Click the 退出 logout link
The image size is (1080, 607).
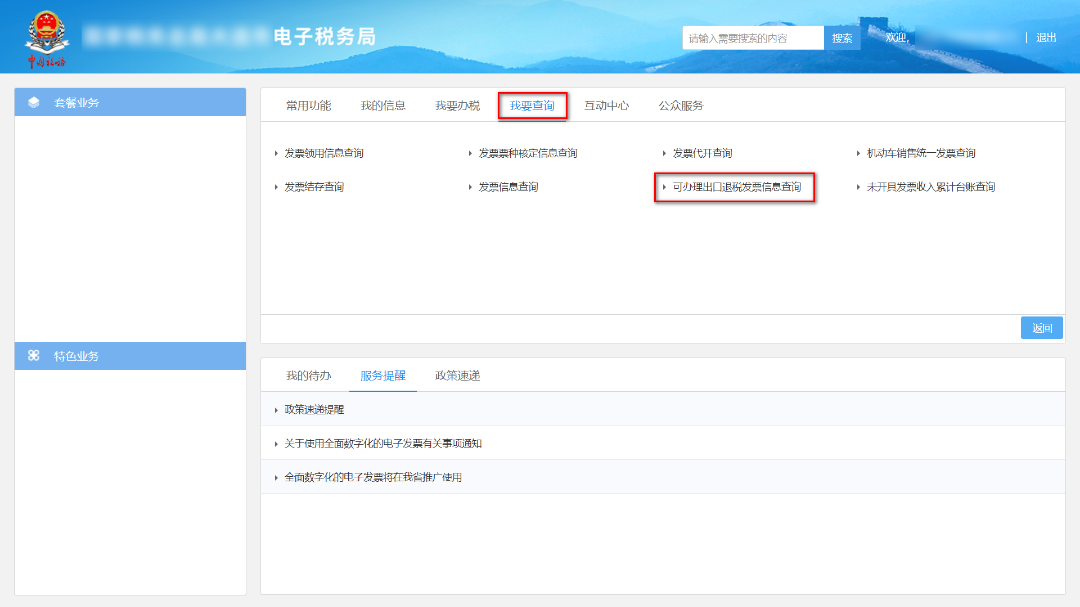pos(1046,38)
